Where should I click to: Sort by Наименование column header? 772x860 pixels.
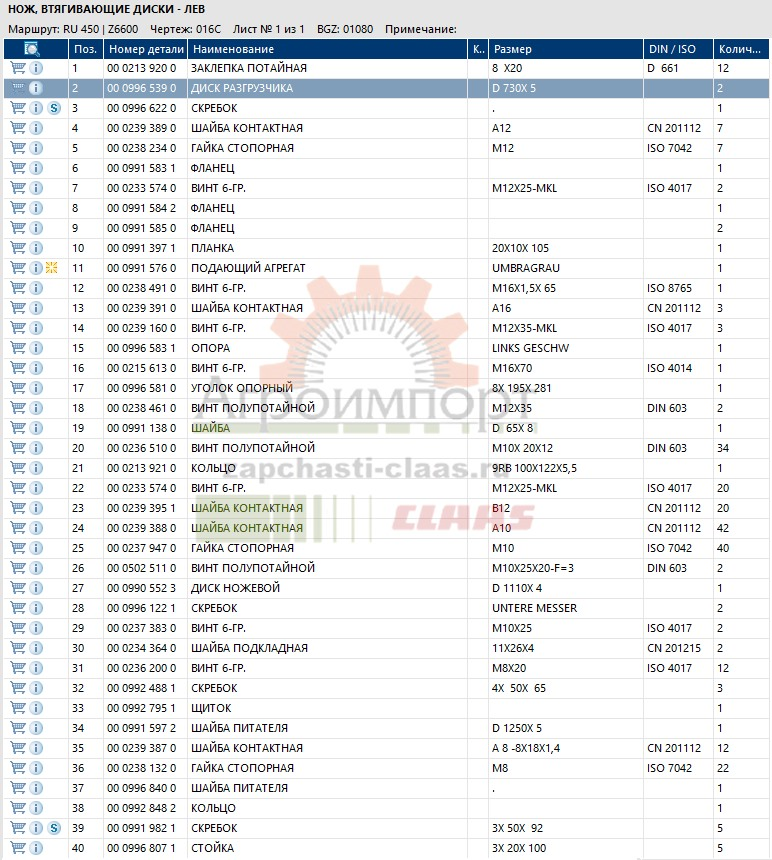[x=327, y=49]
